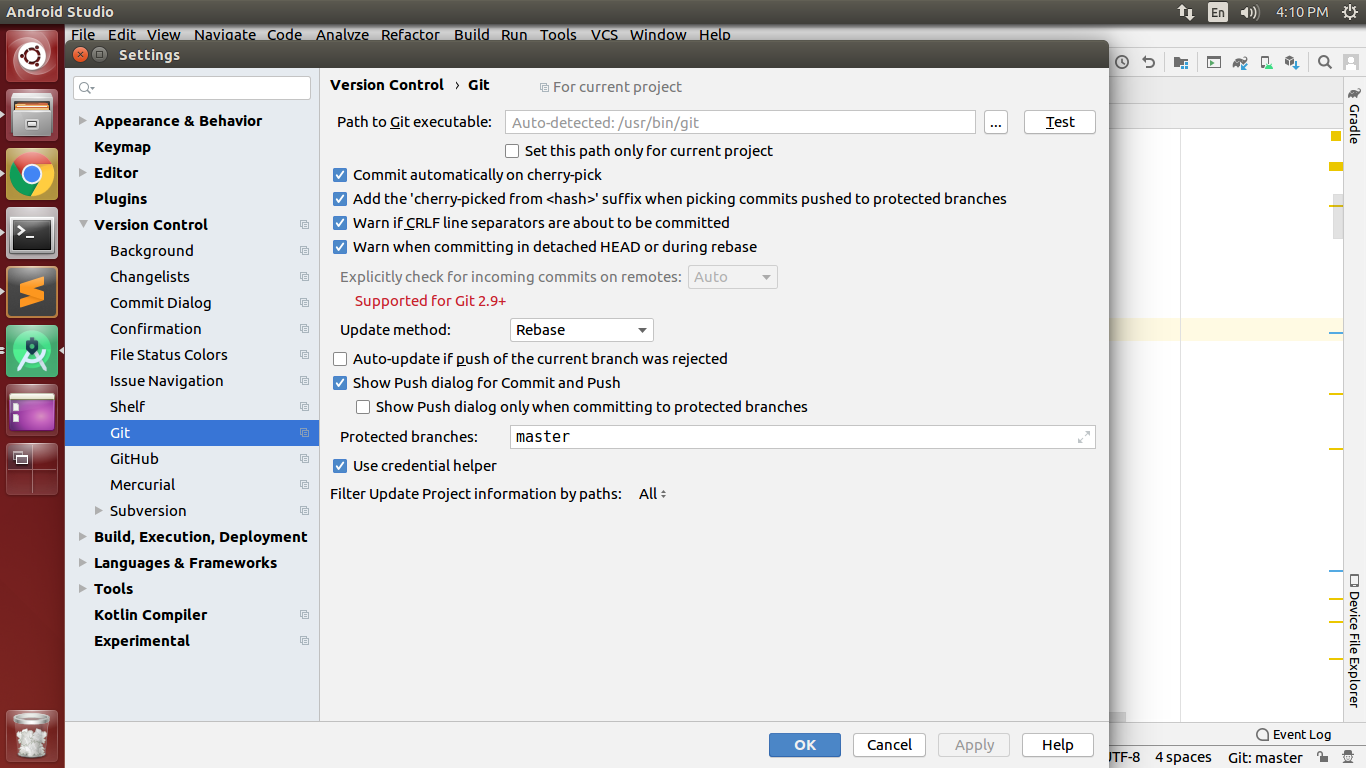Screen dimensions: 1366x768
Task: Focus the settings search box
Action: (192, 88)
